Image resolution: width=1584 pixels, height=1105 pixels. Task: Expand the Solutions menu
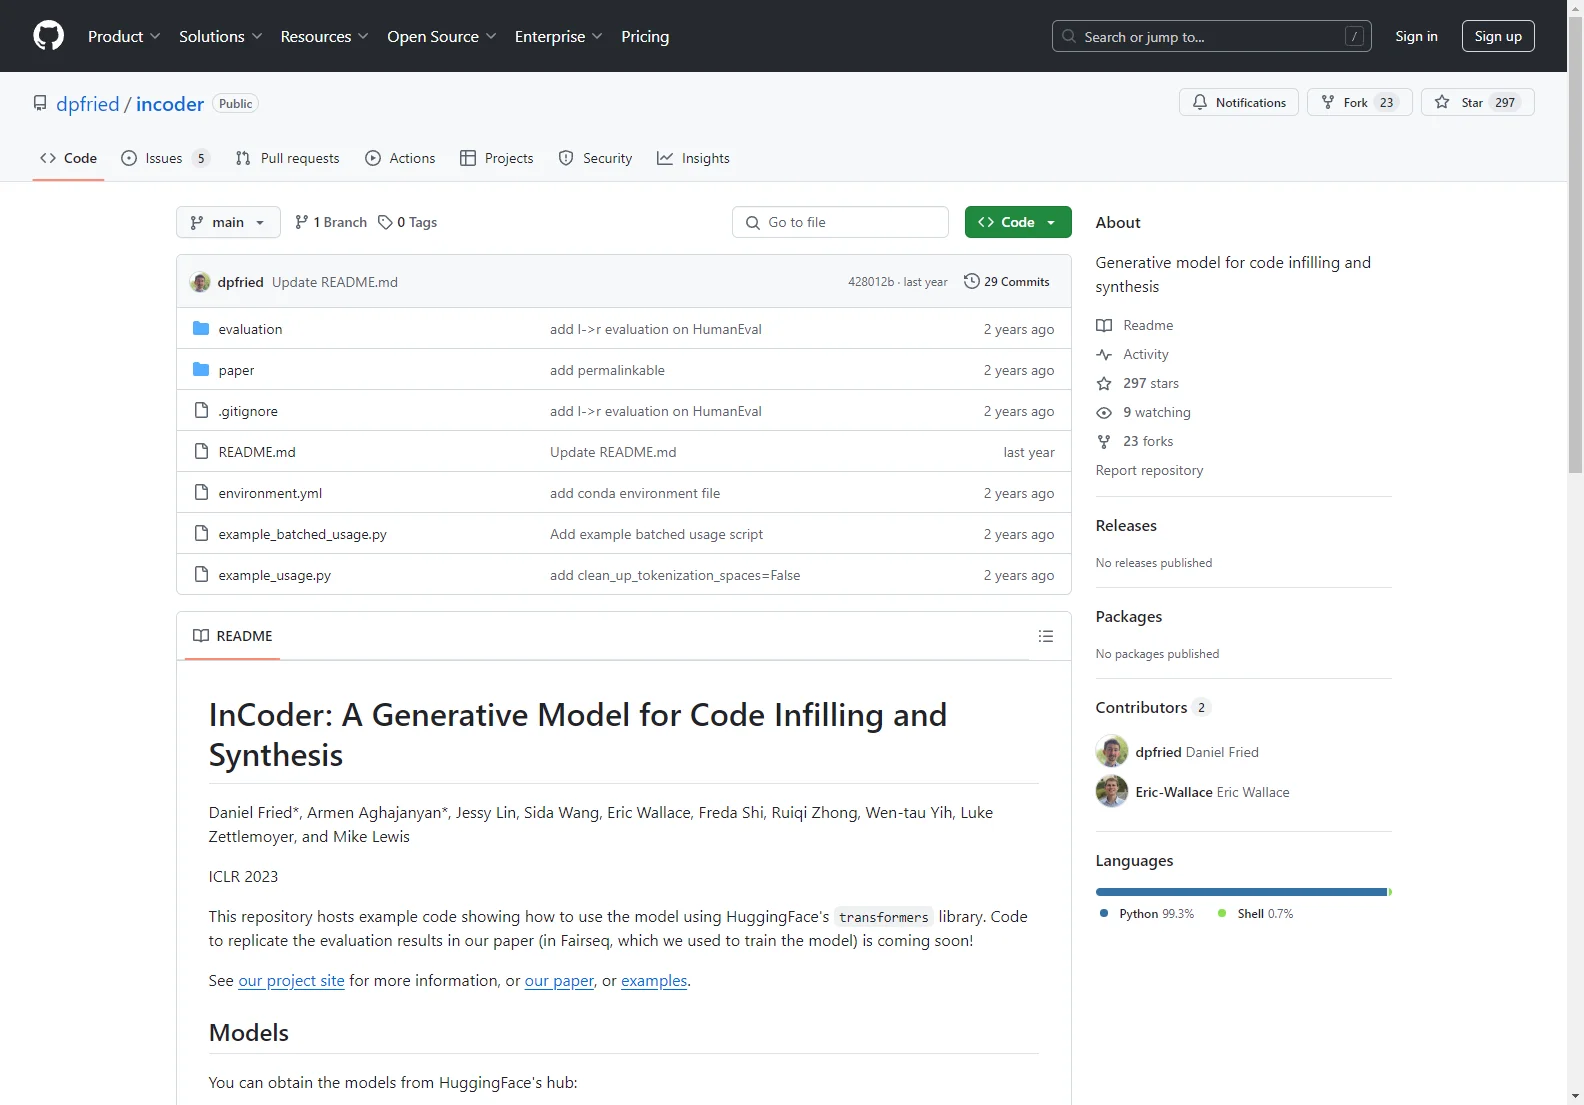[x=221, y=36]
